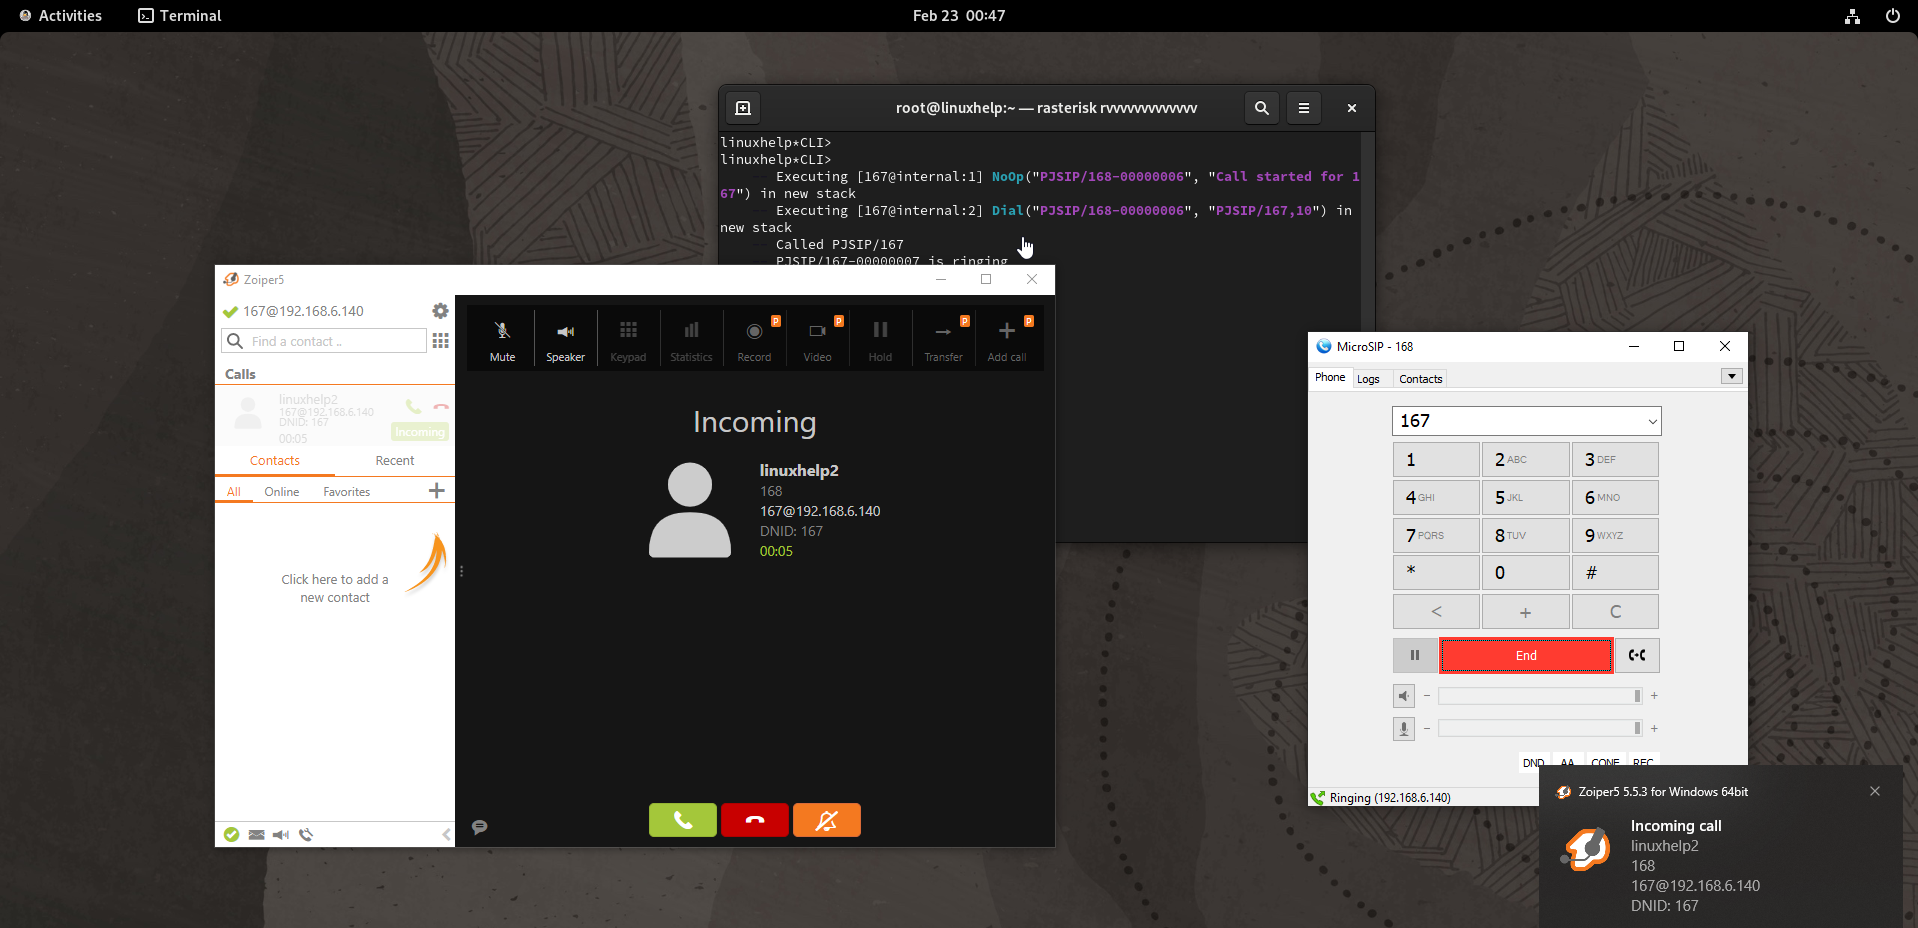The image size is (1918, 928).
Task: Mute the microphone in Zoiper toolbar
Action: click(x=502, y=340)
